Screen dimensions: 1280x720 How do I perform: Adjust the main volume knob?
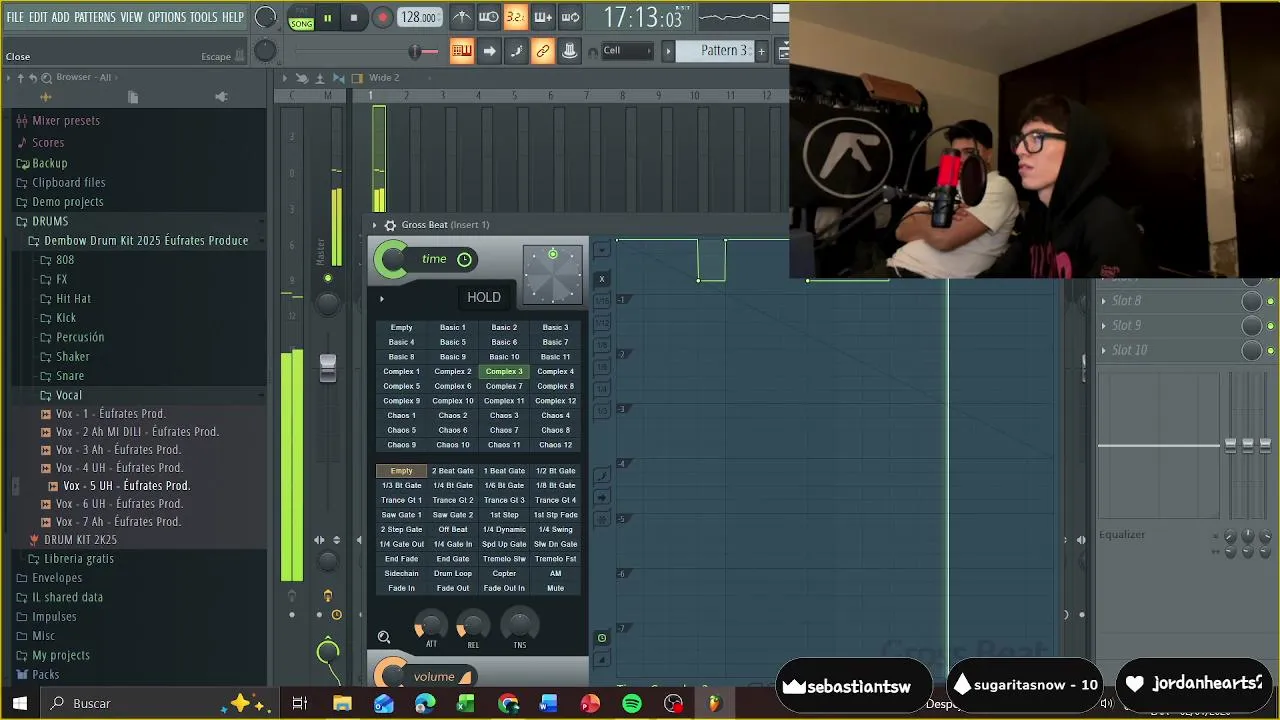(266, 17)
